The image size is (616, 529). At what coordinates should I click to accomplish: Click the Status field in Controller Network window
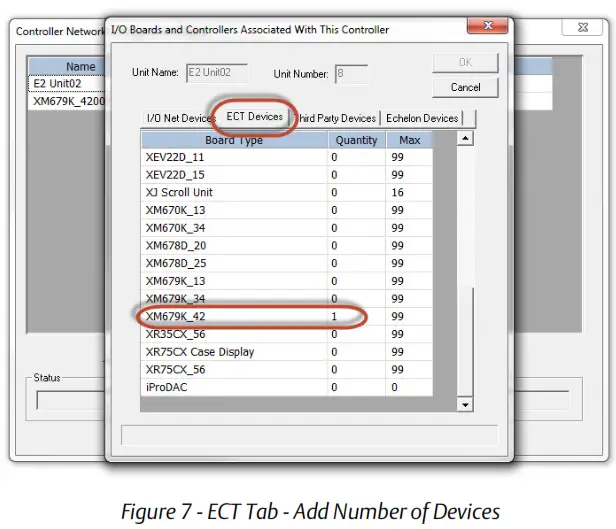pyautogui.click(x=71, y=400)
